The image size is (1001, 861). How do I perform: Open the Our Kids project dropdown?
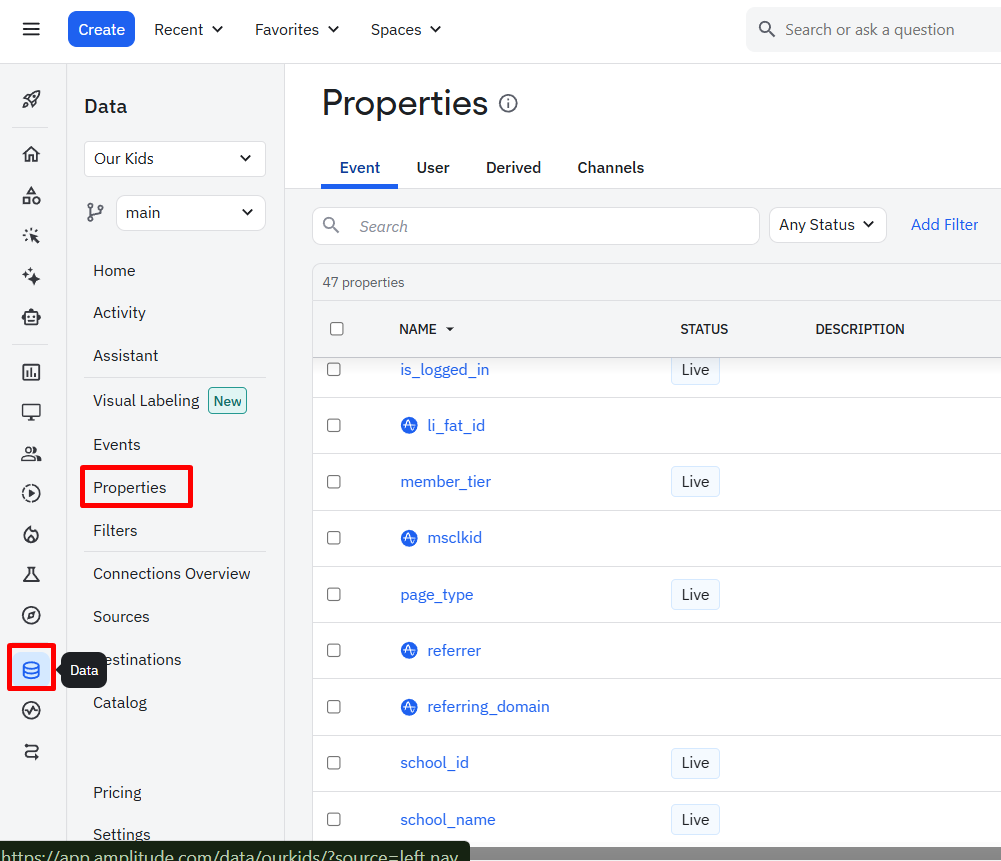click(175, 158)
